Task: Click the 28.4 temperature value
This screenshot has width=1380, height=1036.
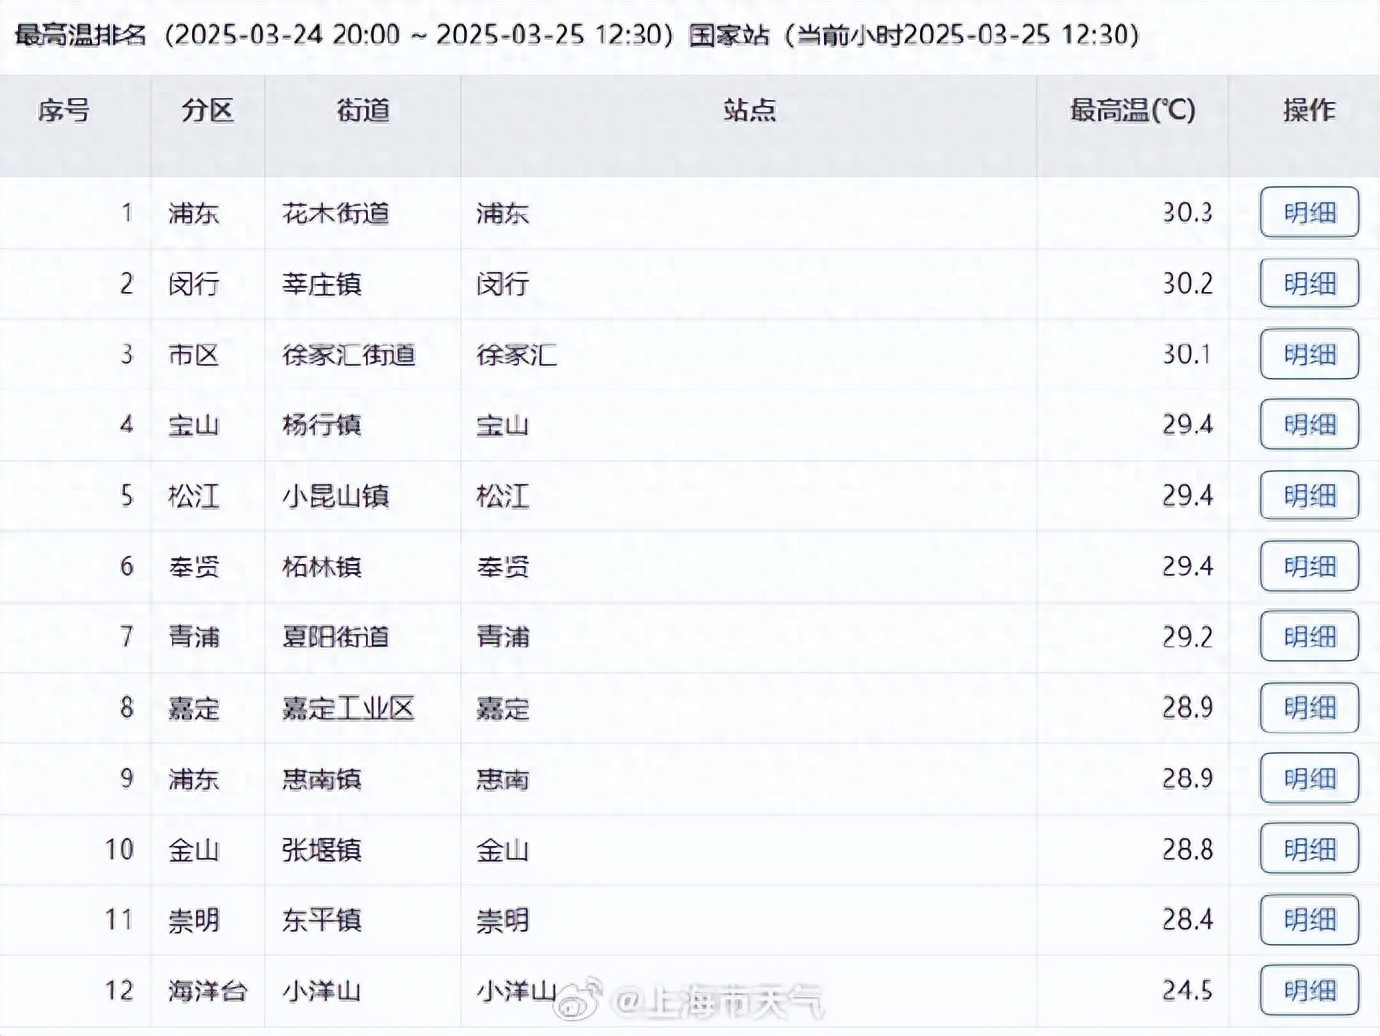Action: 1187,920
